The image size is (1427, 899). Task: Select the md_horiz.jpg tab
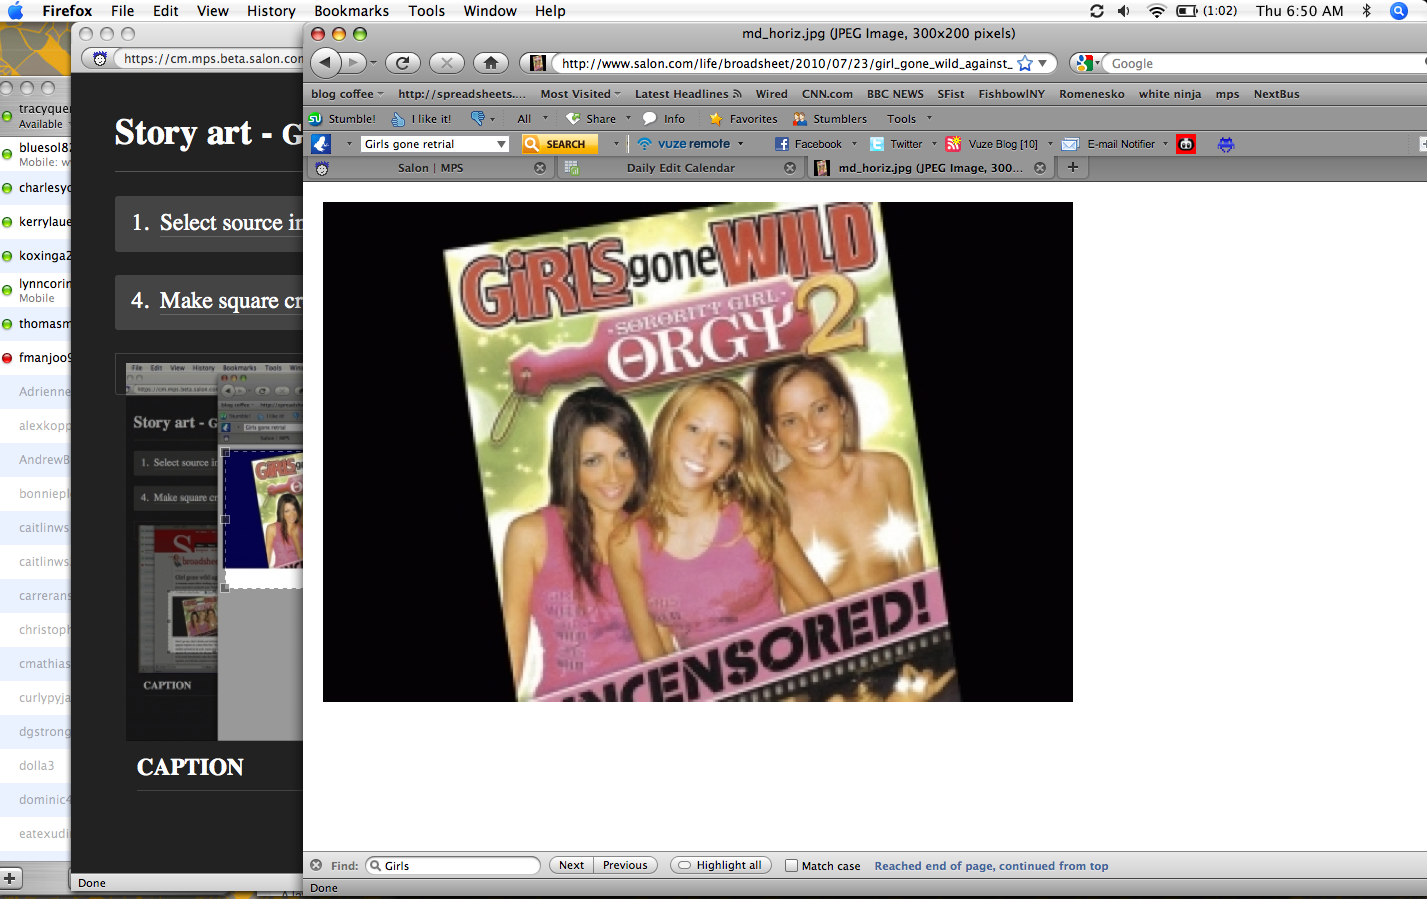click(x=931, y=167)
